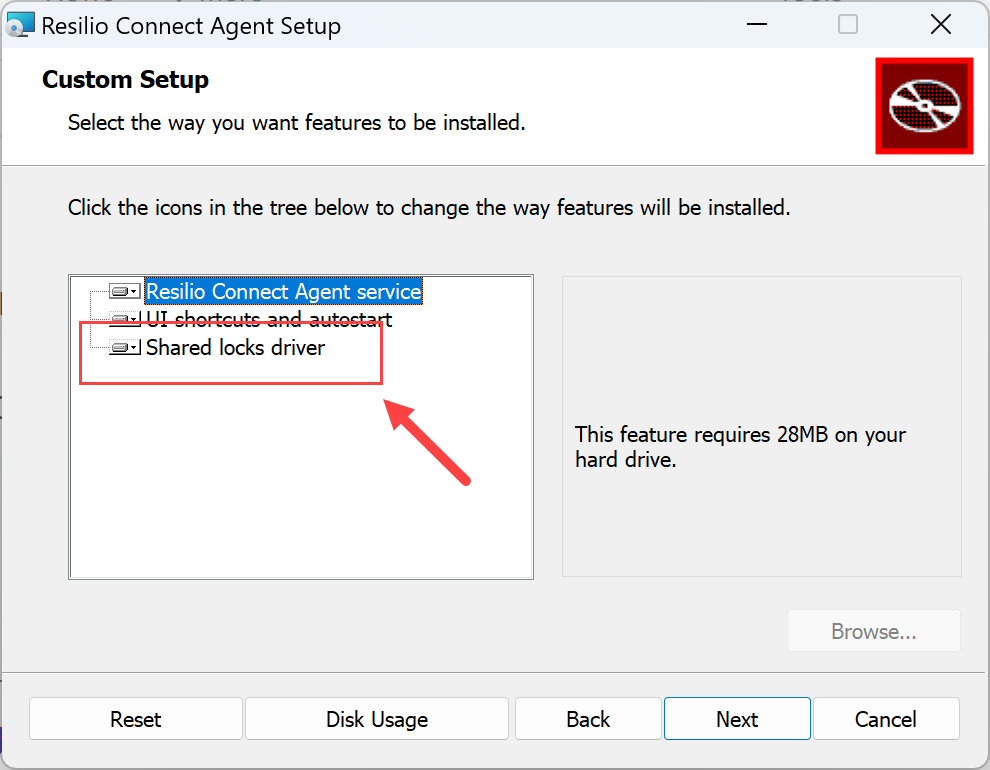Open install options icon for Shared locks driver
This screenshot has width=990, height=770.
[124, 348]
